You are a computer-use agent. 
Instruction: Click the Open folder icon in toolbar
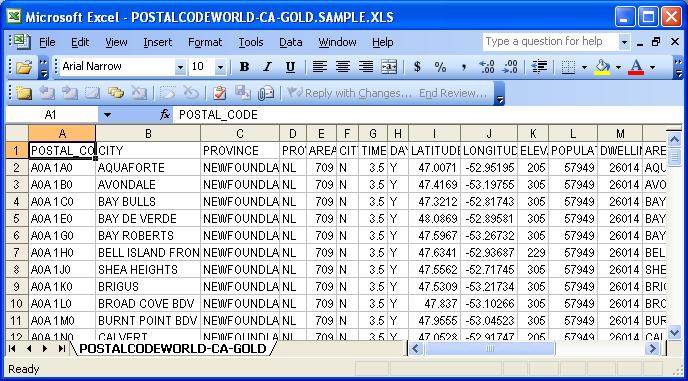(24, 67)
